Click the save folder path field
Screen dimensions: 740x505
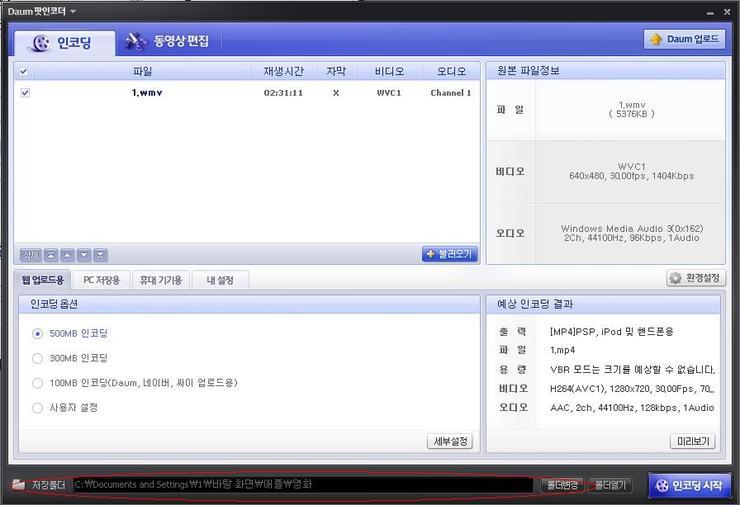[x=302, y=485]
